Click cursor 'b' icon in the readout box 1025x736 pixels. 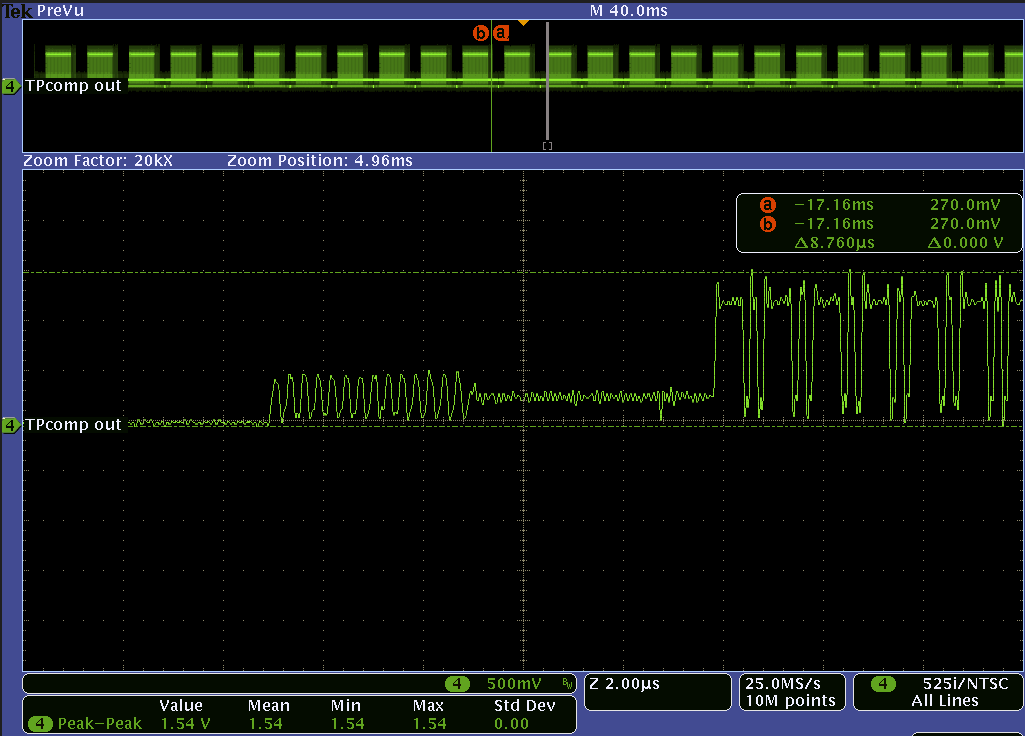(767, 224)
